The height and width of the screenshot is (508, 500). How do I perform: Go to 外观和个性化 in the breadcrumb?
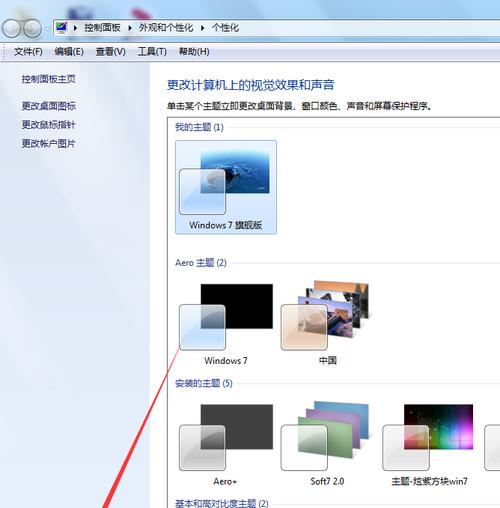[166, 28]
